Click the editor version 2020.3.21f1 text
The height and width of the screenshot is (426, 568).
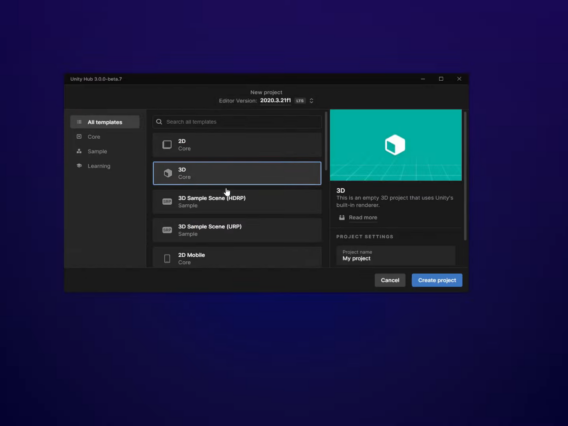pyautogui.click(x=275, y=100)
